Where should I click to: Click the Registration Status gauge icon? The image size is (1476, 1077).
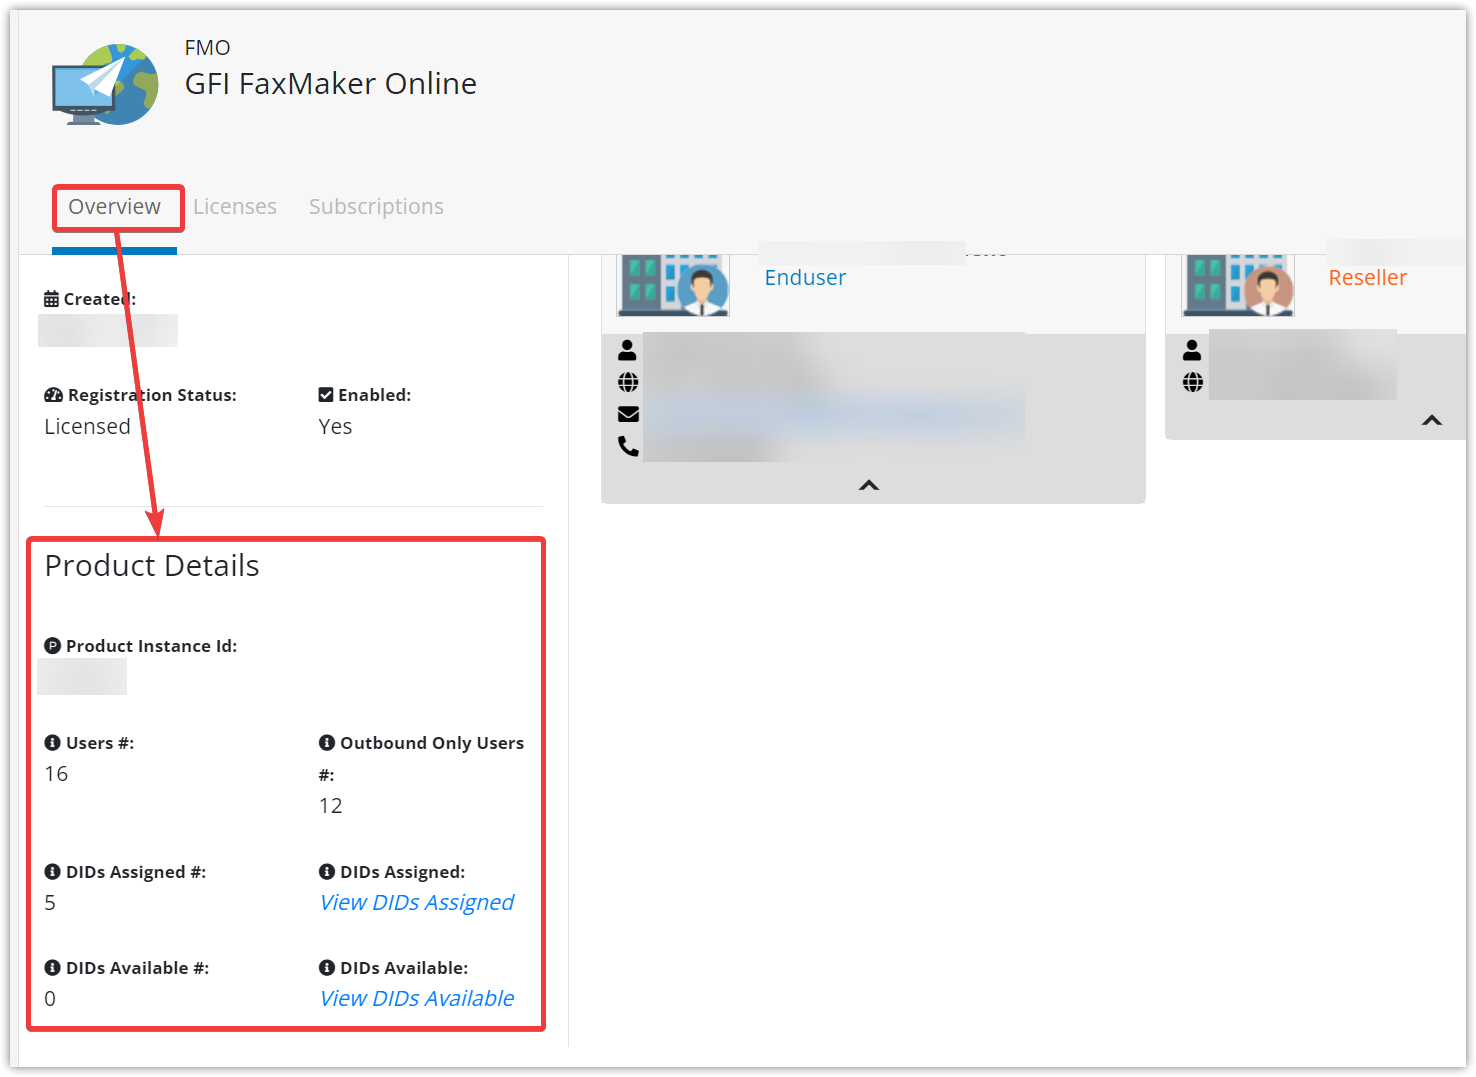(53, 395)
